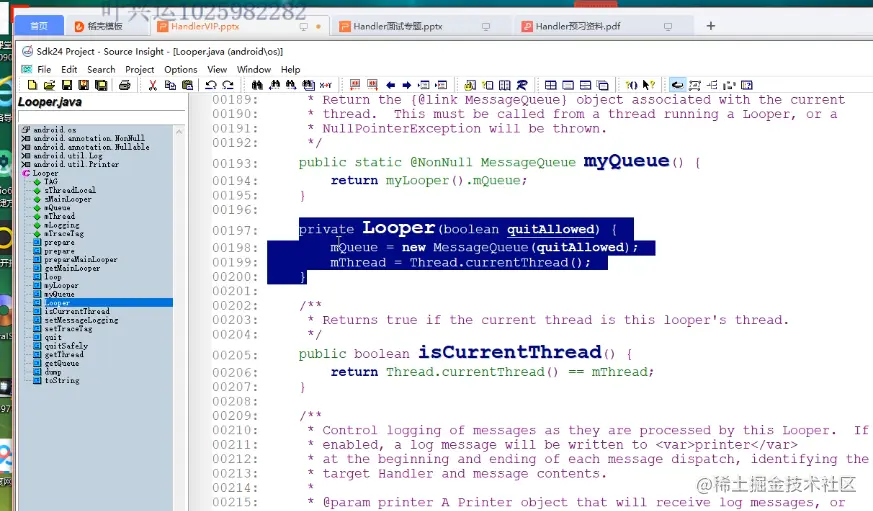Open the Edit menu

pos(69,70)
